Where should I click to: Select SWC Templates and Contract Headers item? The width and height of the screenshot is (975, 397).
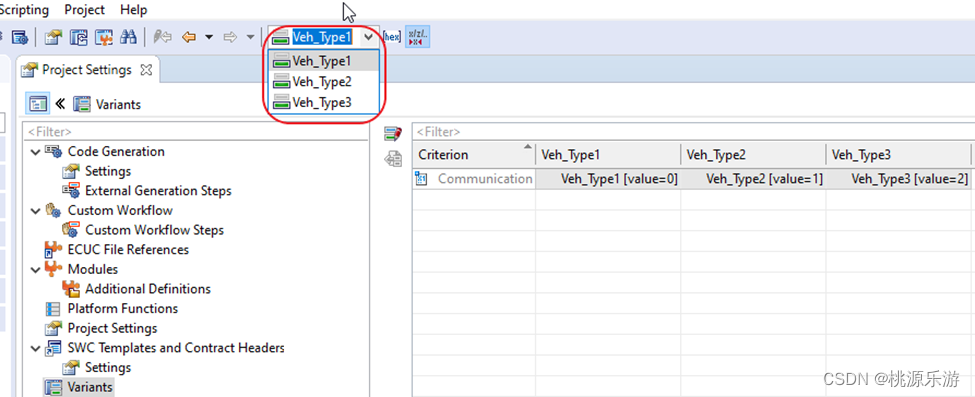pos(176,348)
